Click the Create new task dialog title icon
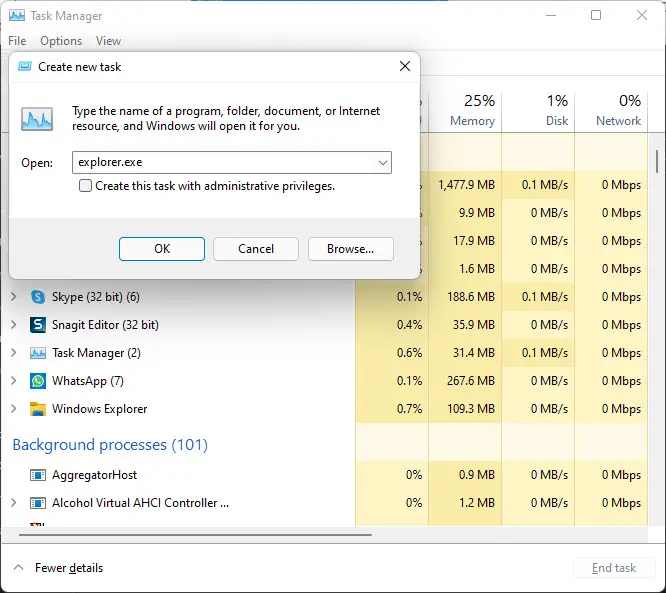Image resolution: width=666 pixels, height=593 pixels. [x=25, y=66]
